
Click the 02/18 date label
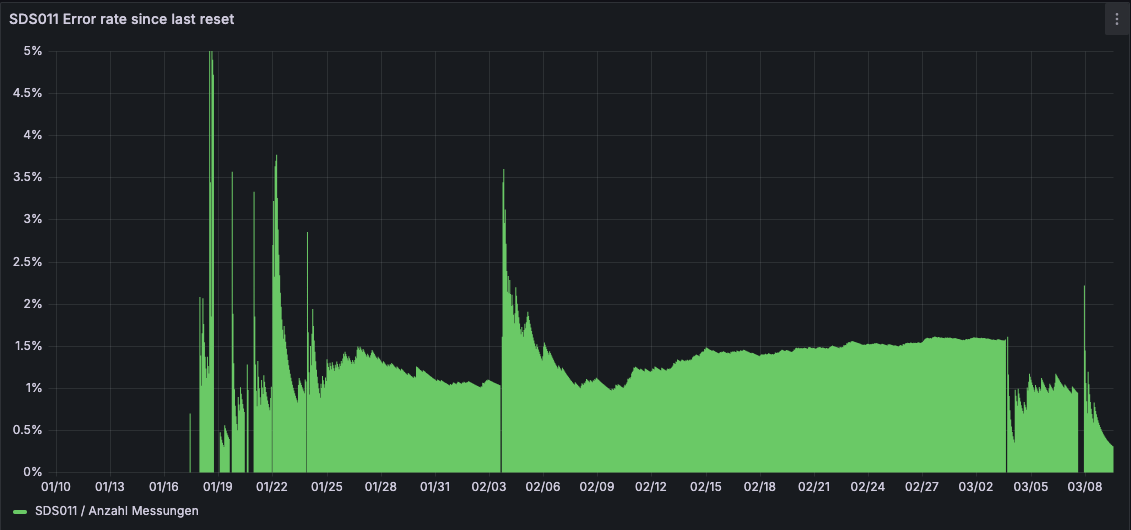click(760, 487)
